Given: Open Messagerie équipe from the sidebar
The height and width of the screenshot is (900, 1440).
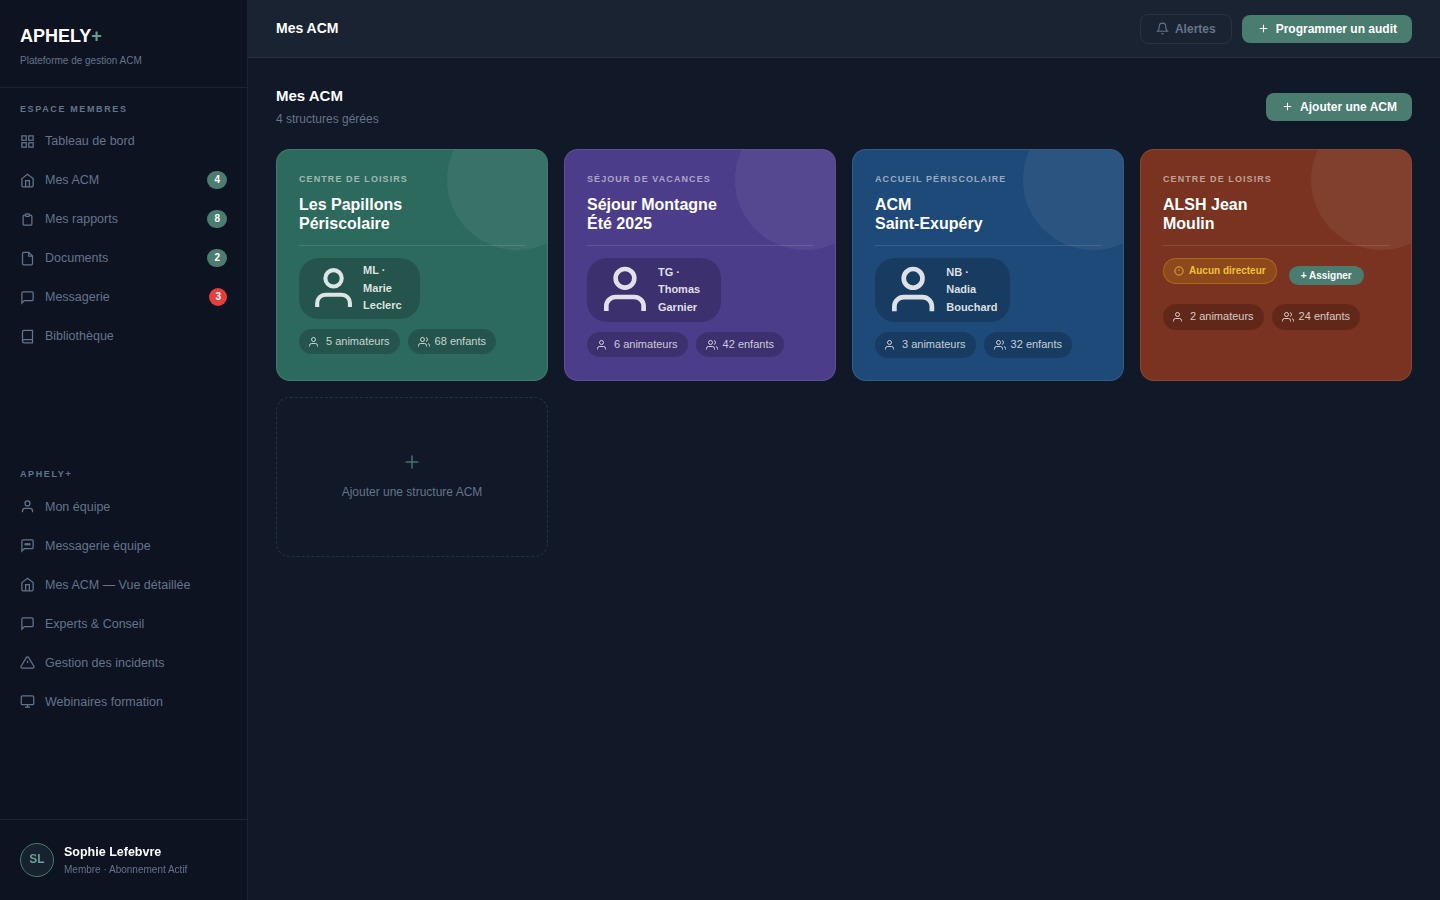Looking at the screenshot, I should tap(97, 546).
